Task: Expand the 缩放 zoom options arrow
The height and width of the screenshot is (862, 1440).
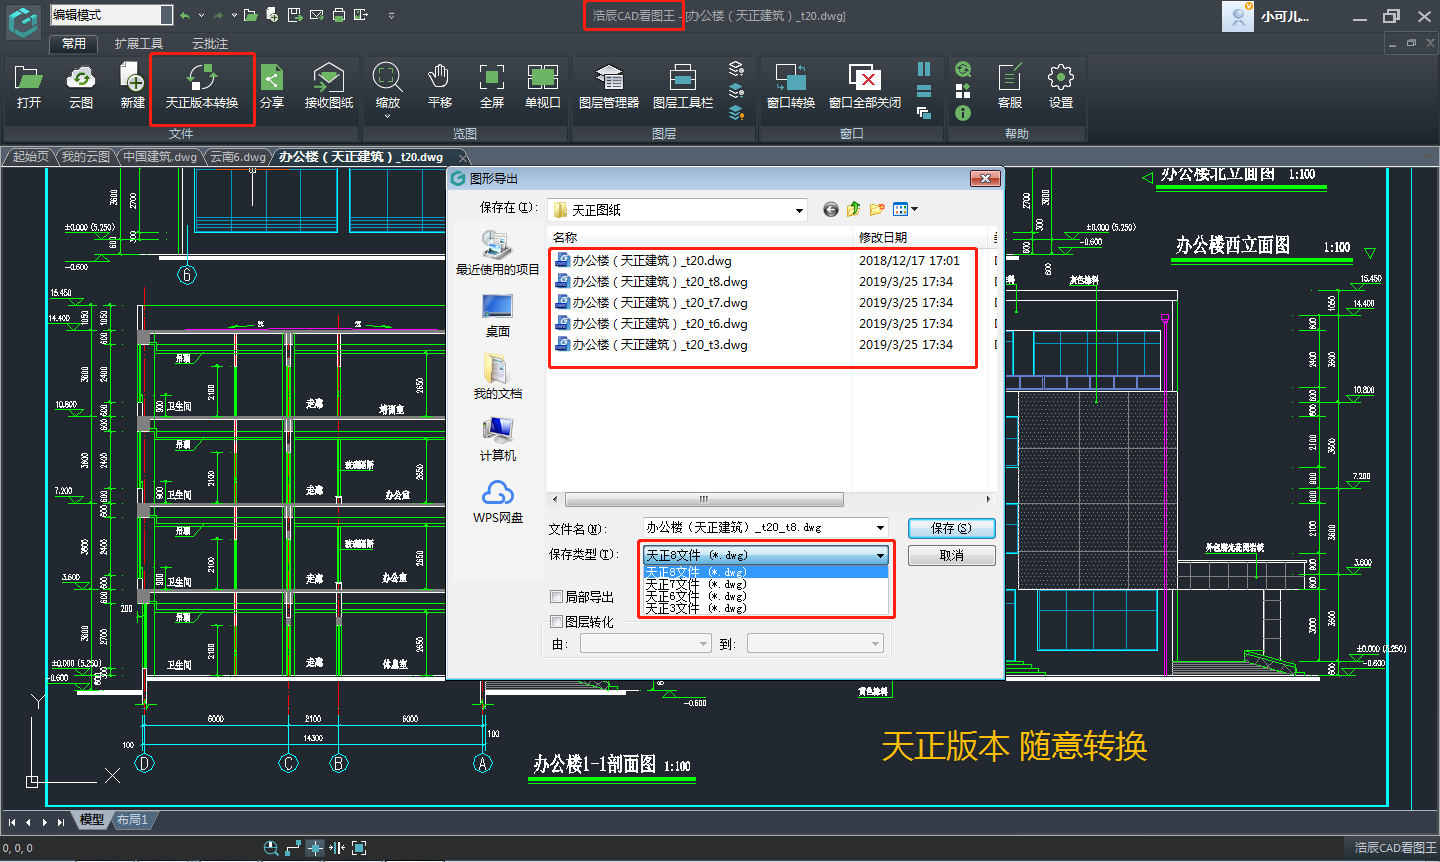Action: click(388, 116)
